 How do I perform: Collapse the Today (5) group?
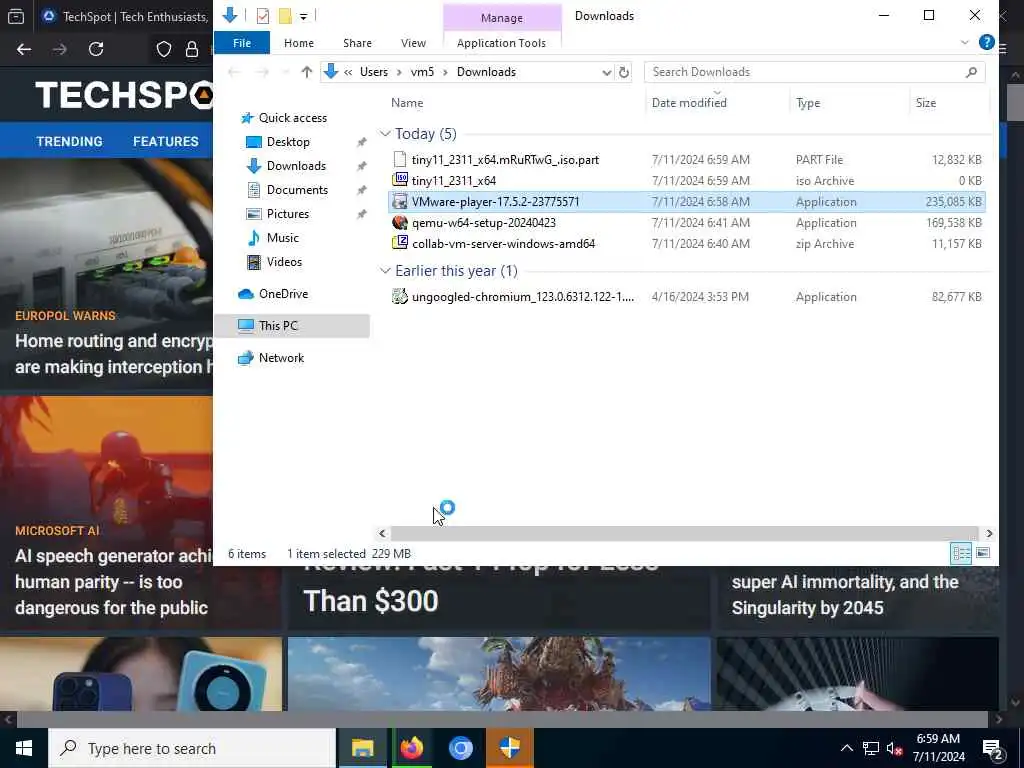385,134
